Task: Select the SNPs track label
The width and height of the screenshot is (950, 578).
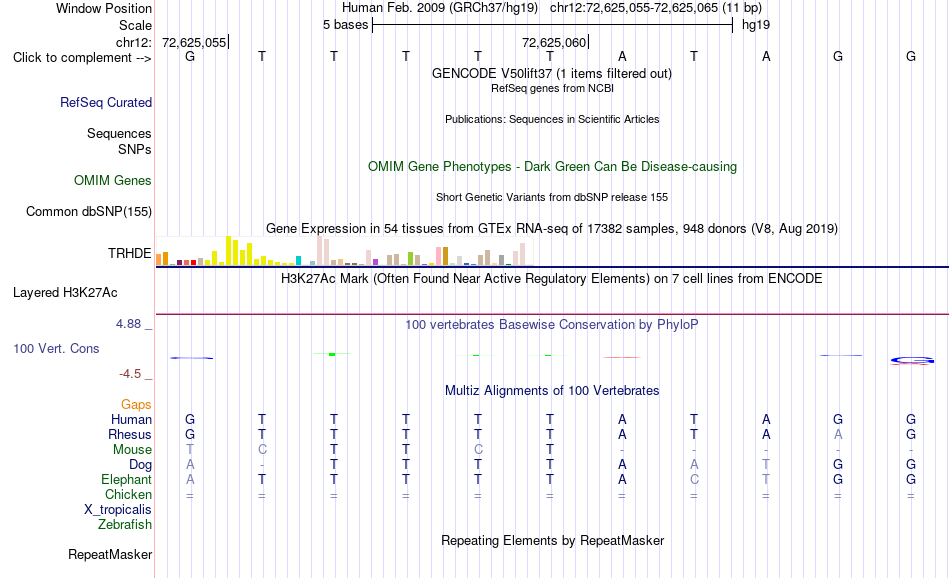Action: tap(135, 149)
